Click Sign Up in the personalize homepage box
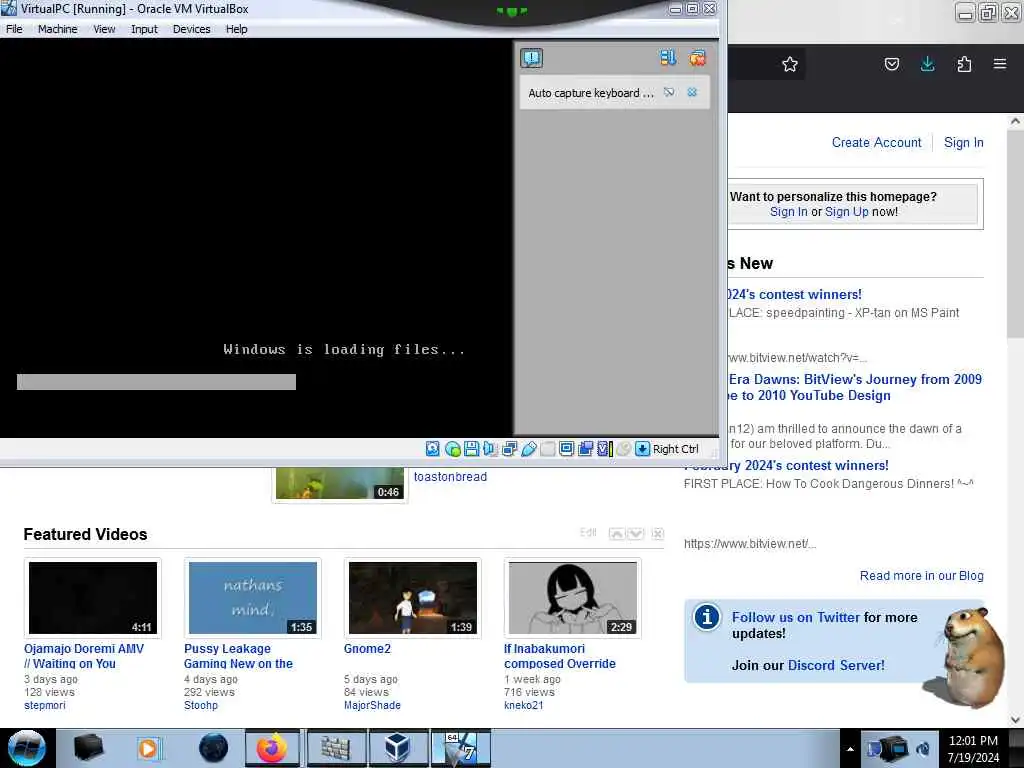The width and height of the screenshot is (1024, 768). [847, 212]
